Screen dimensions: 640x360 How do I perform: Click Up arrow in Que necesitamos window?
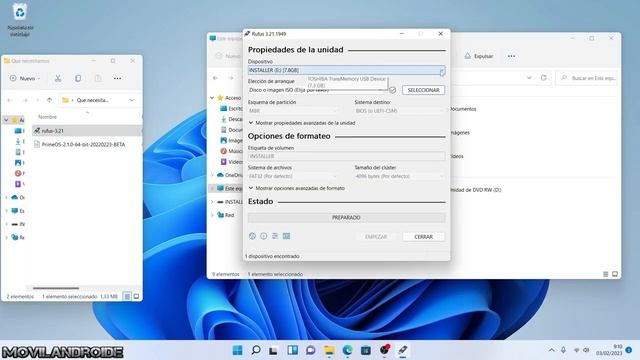(49, 100)
